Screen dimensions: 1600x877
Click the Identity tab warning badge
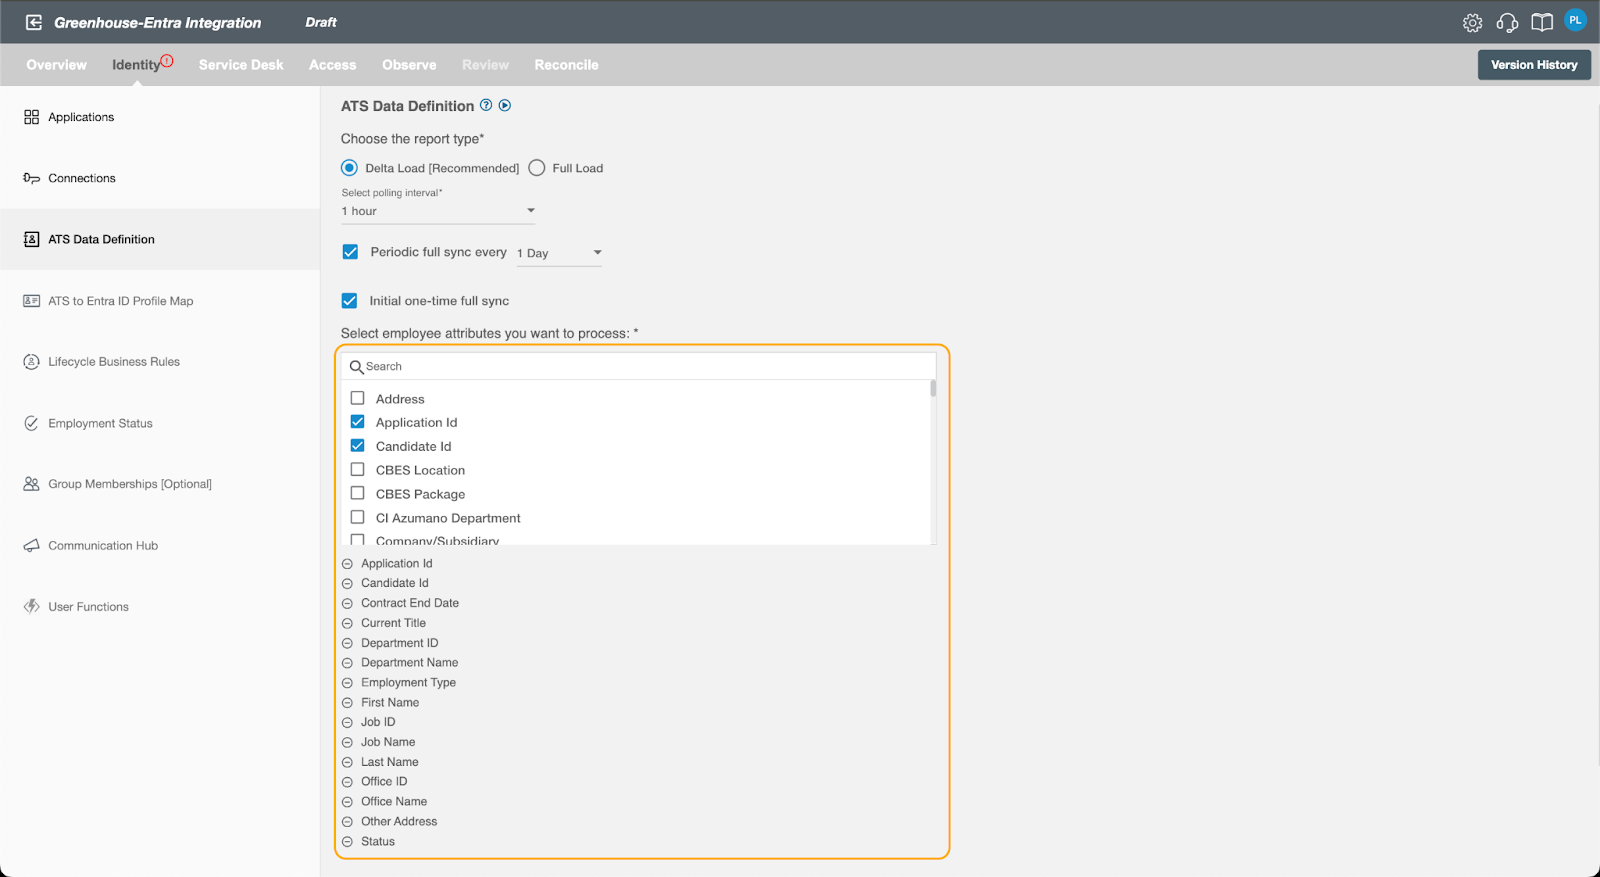[167, 60]
